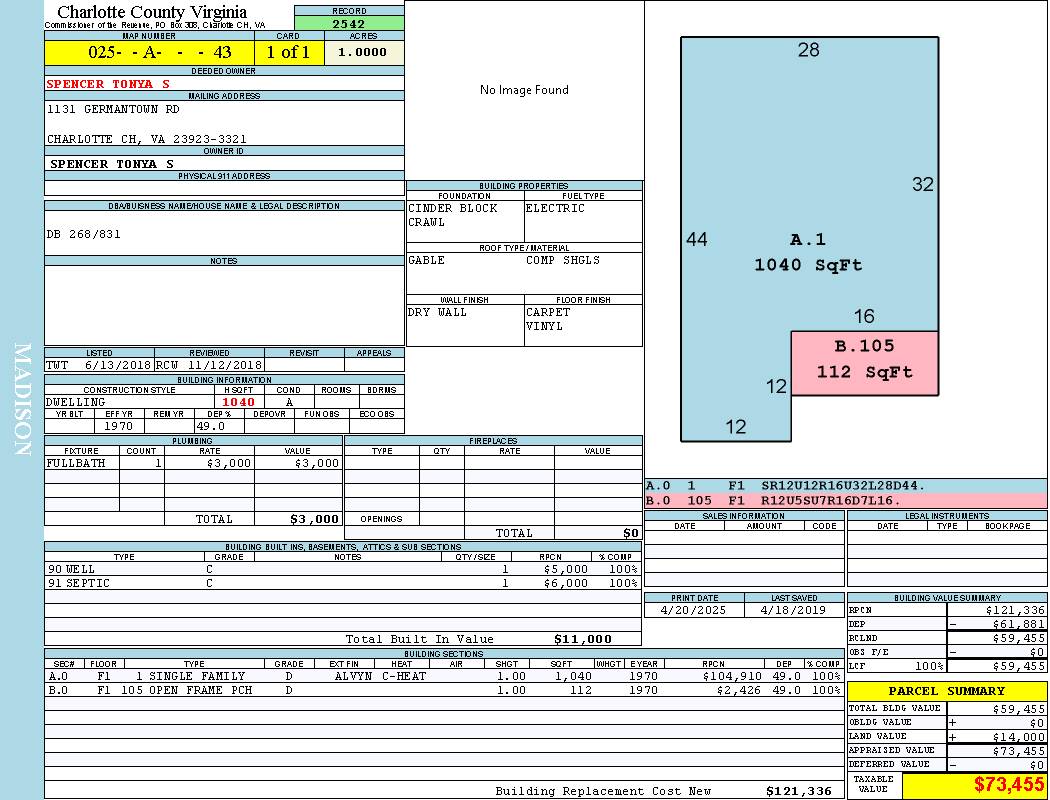The image size is (1050, 800).
Task: Click the red taxable value $73,455
Action: coord(1009,785)
